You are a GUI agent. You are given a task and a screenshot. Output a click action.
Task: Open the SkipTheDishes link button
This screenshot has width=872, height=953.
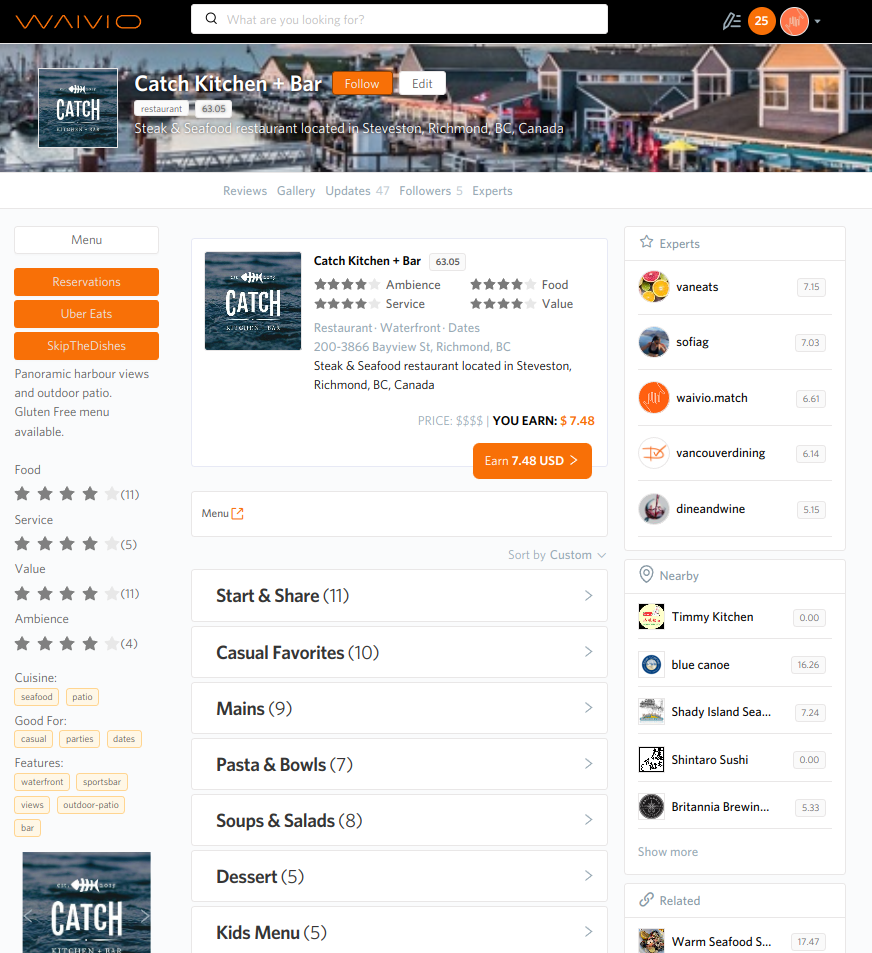pos(86,346)
